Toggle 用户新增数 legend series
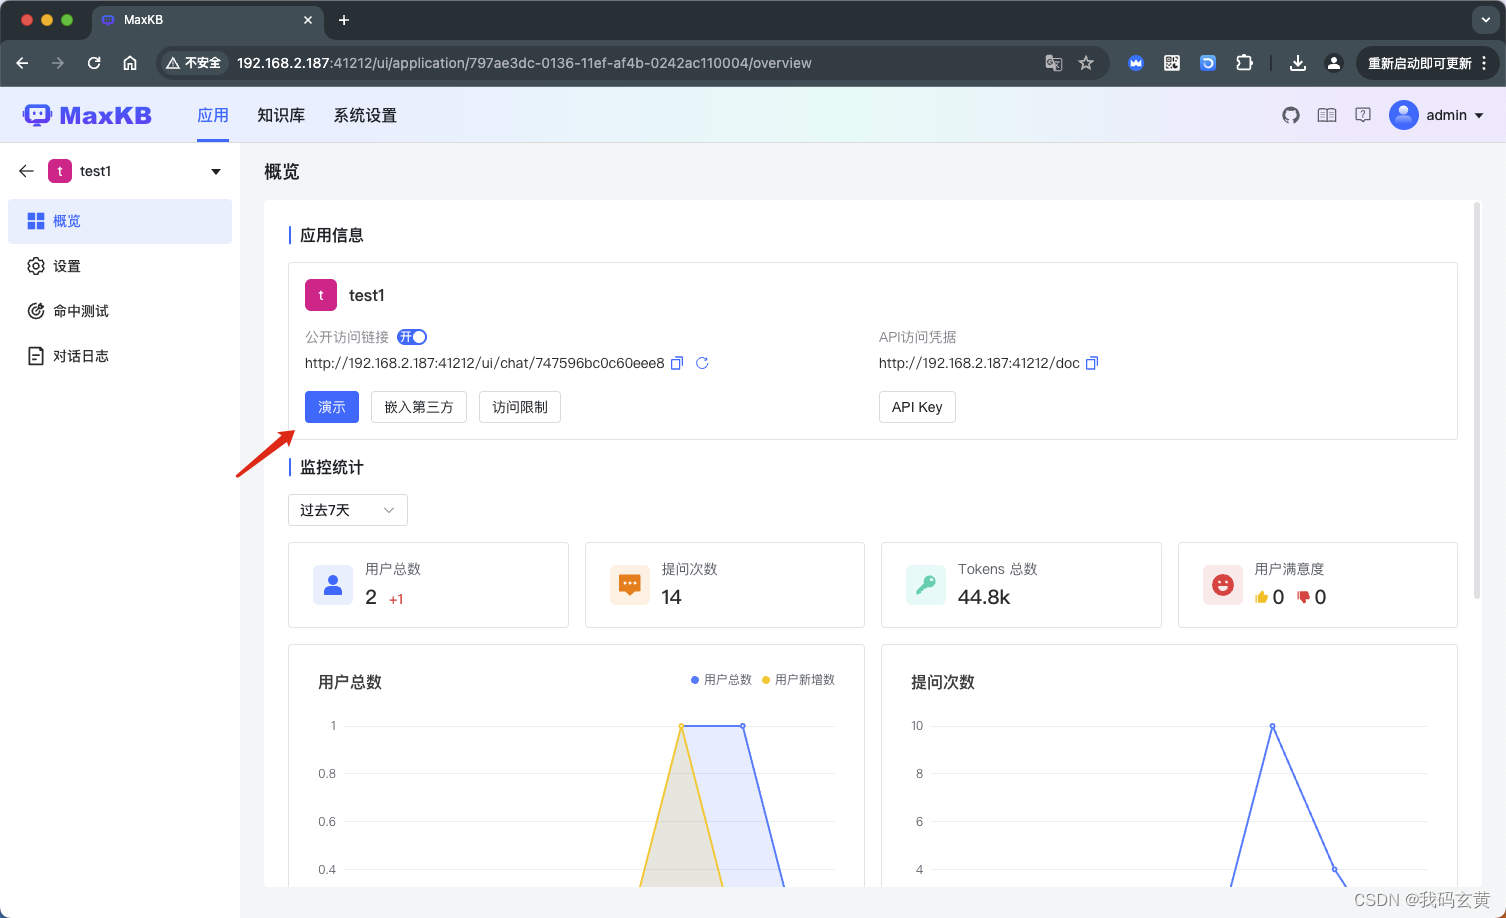The width and height of the screenshot is (1506, 918). [x=798, y=680]
